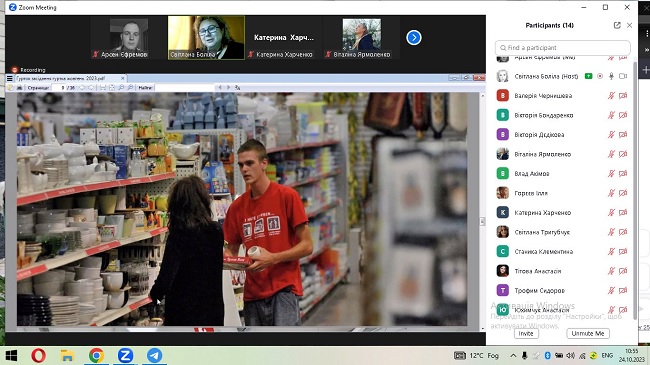Open the PDF viewer hamburger menu
The width and height of the screenshot is (650, 365).
point(10,78)
